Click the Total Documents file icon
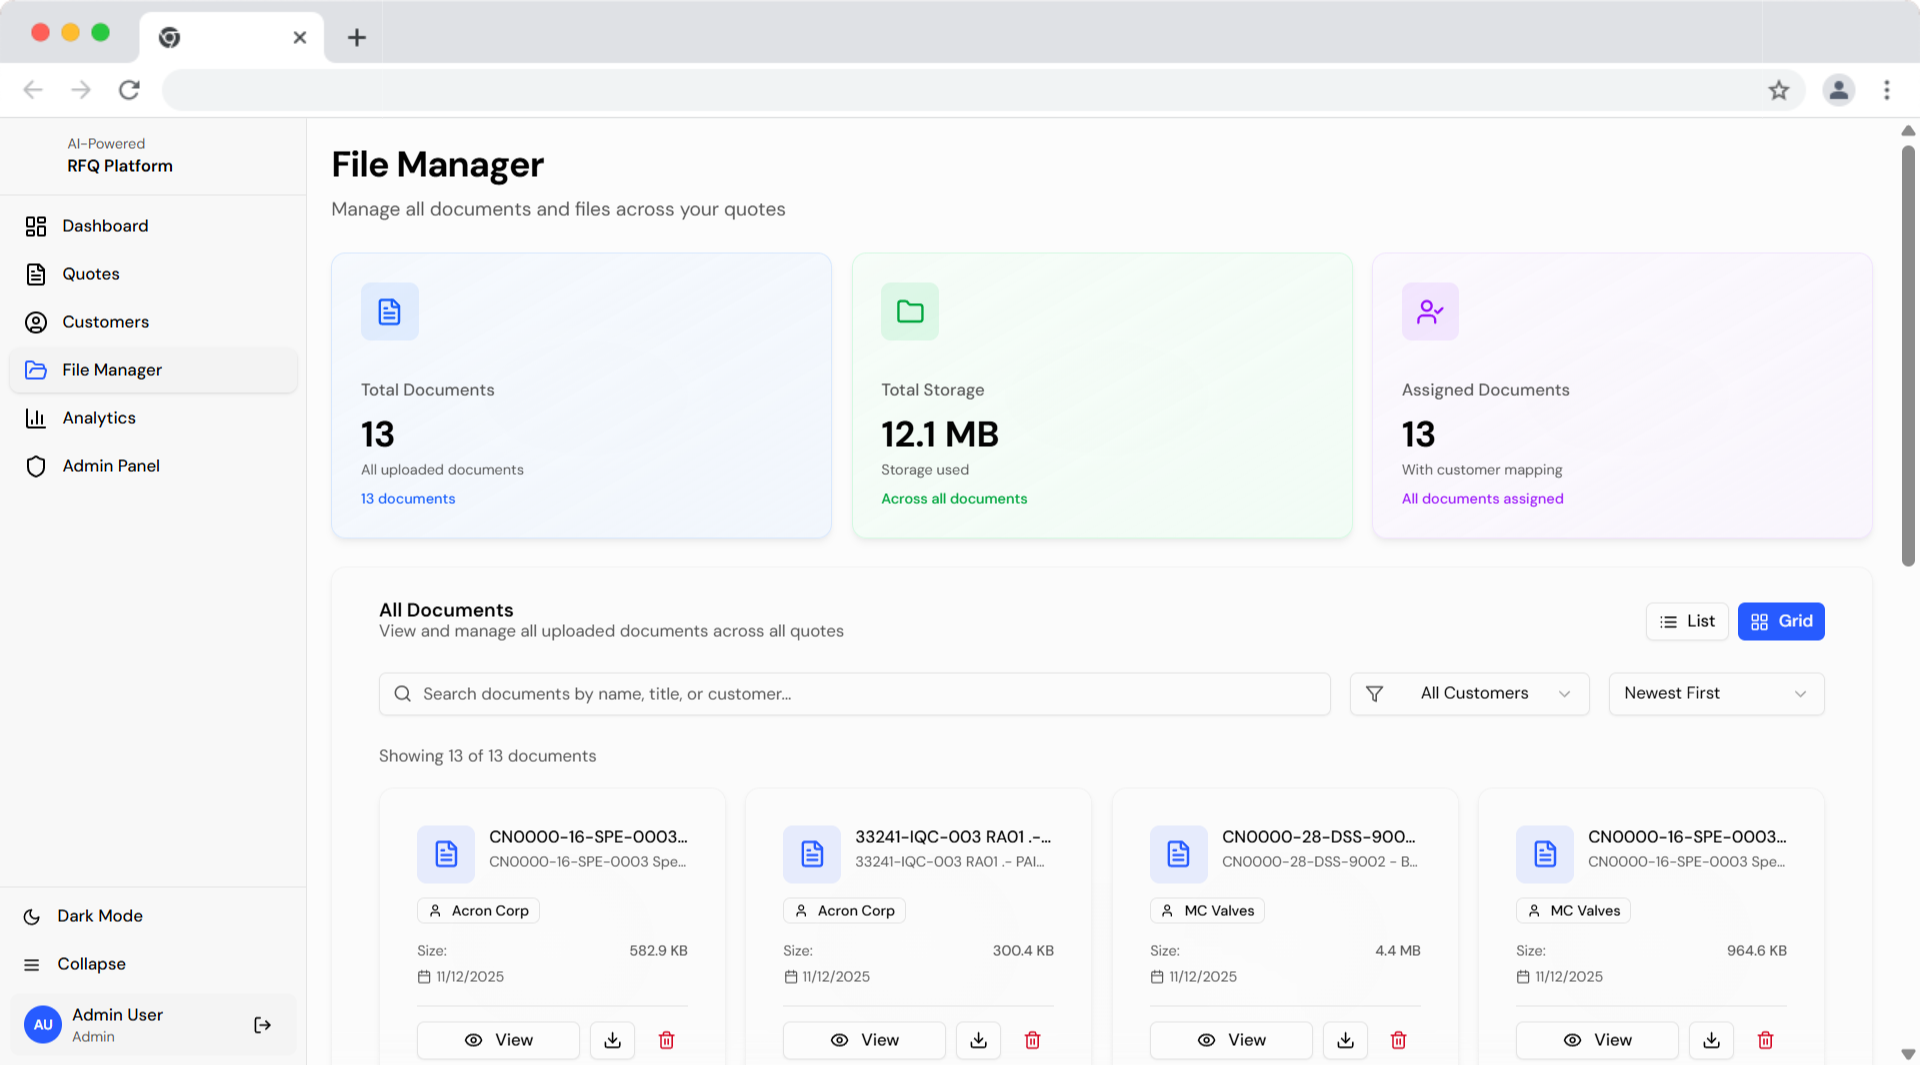Screen dimensions: 1920x1065 click(390, 312)
